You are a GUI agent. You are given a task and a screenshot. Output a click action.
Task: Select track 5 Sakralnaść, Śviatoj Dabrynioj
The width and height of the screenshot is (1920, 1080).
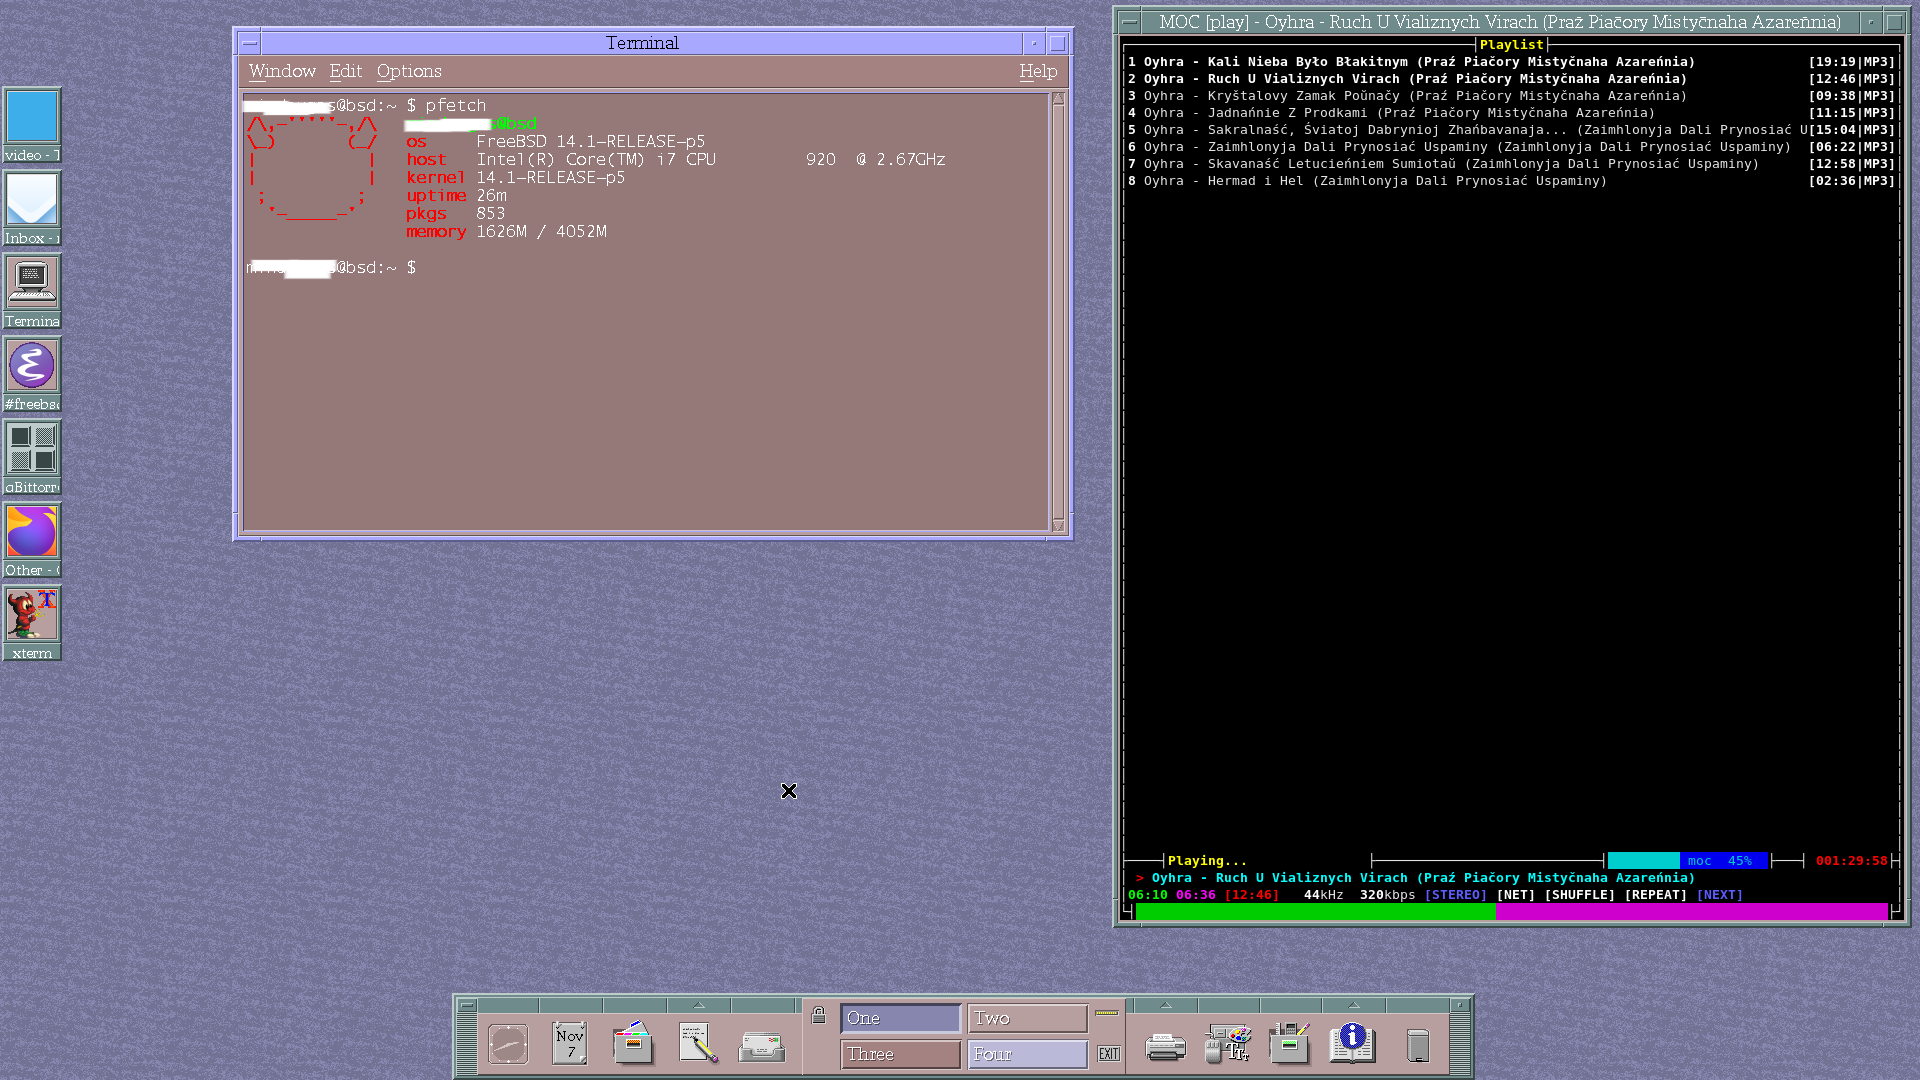(1511, 130)
